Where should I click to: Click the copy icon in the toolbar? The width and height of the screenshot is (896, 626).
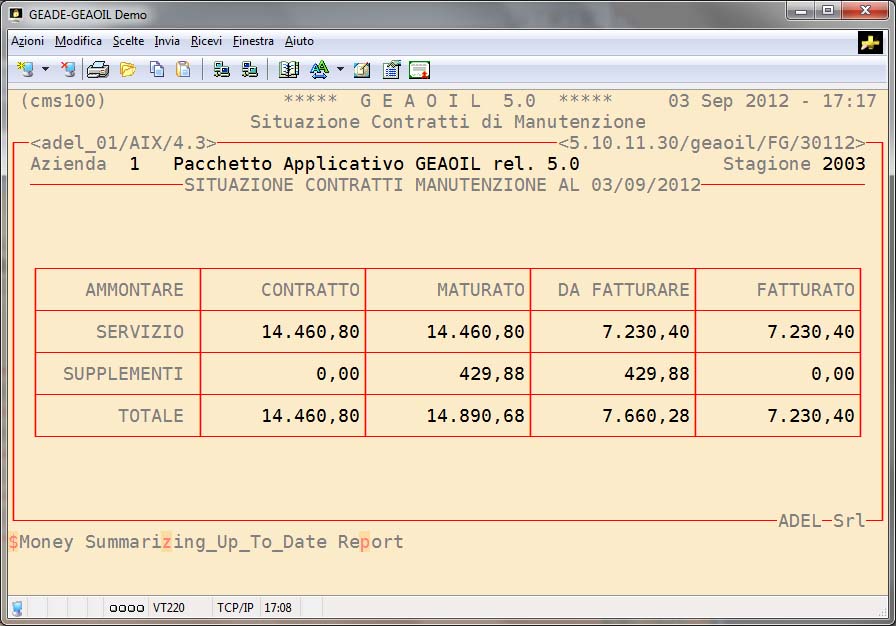157,69
